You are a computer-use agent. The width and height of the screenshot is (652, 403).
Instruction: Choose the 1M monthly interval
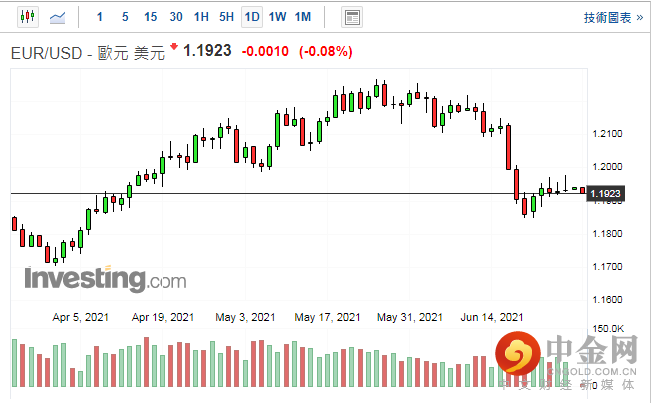303,17
